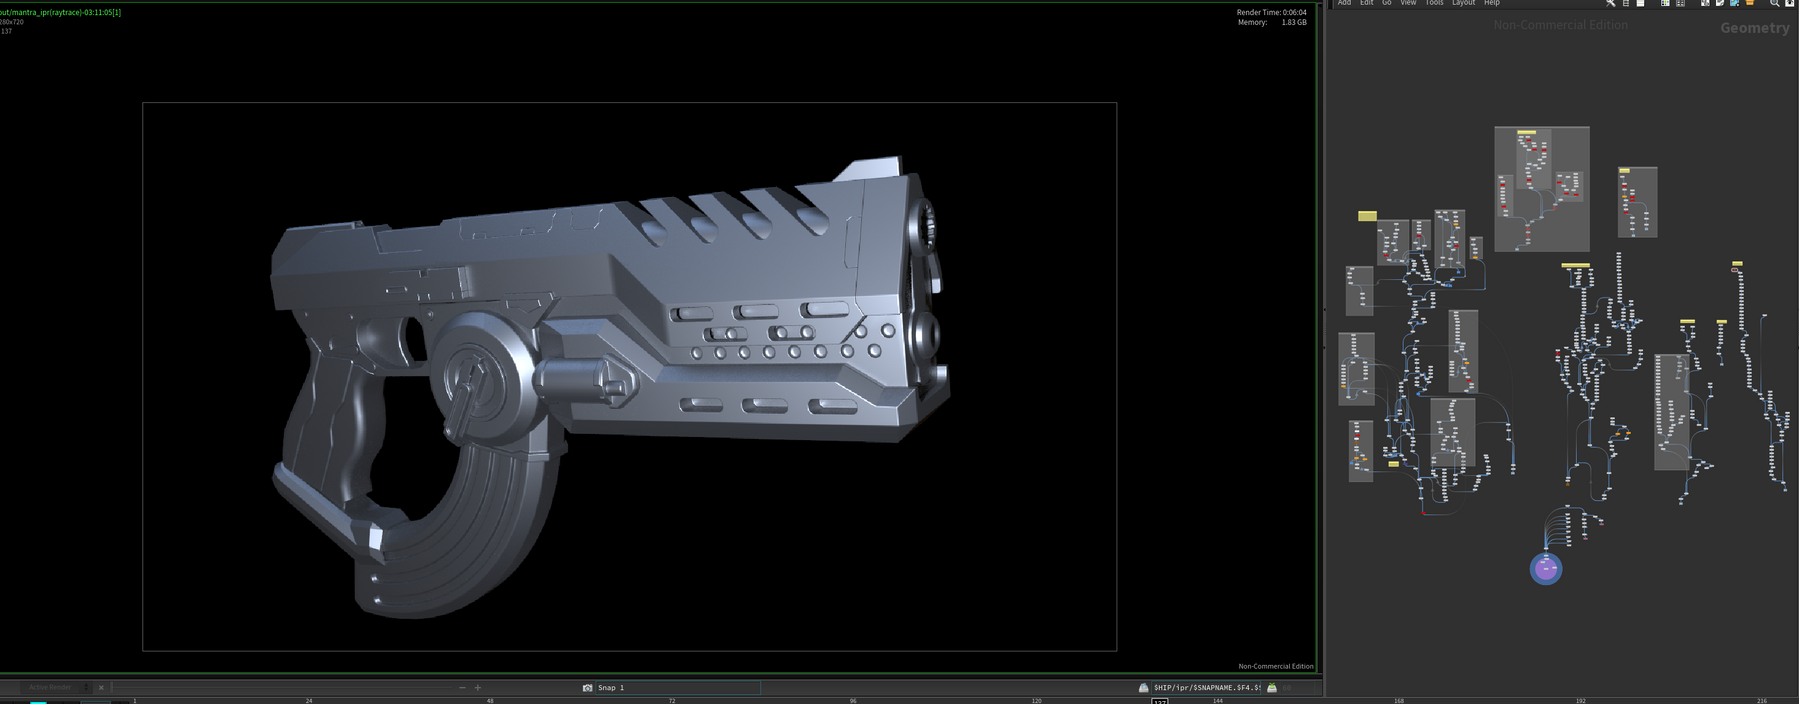The height and width of the screenshot is (704, 1799).
Task: Open the Active Render dropdown
Action: pos(54,688)
